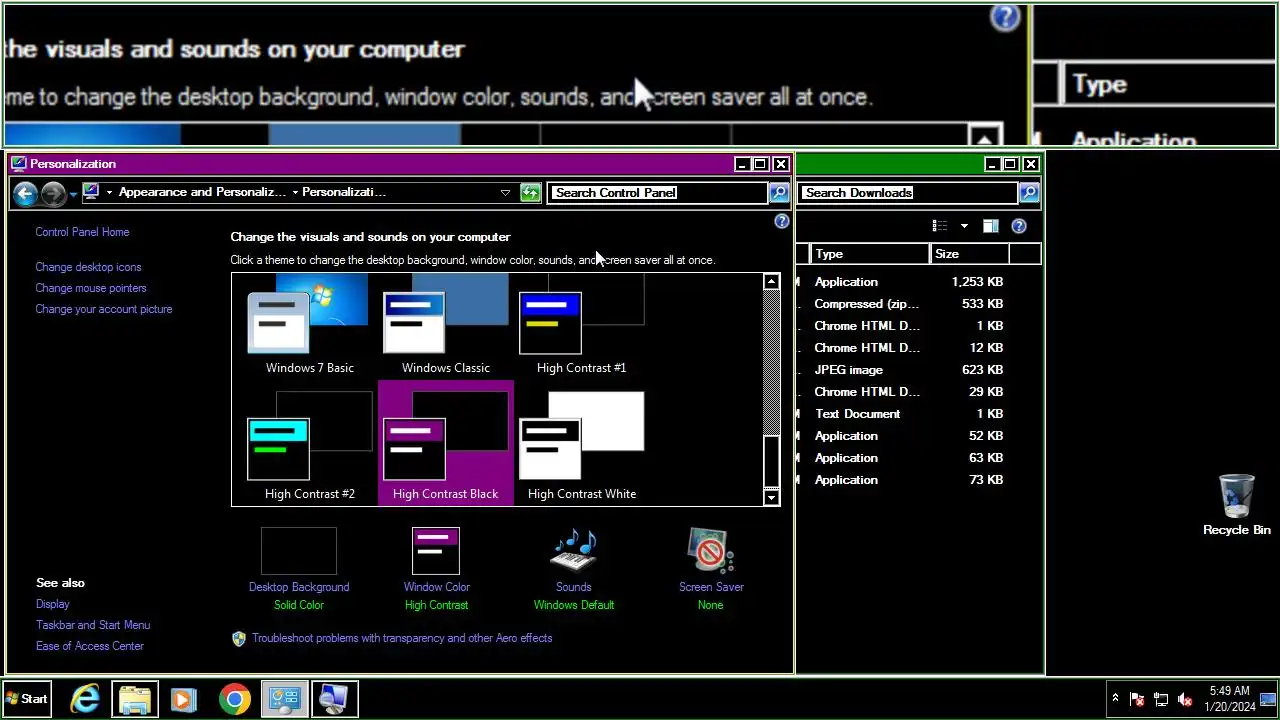The height and width of the screenshot is (720, 1280).
Task: Select the Windows Classic theme
Action: 445,325
